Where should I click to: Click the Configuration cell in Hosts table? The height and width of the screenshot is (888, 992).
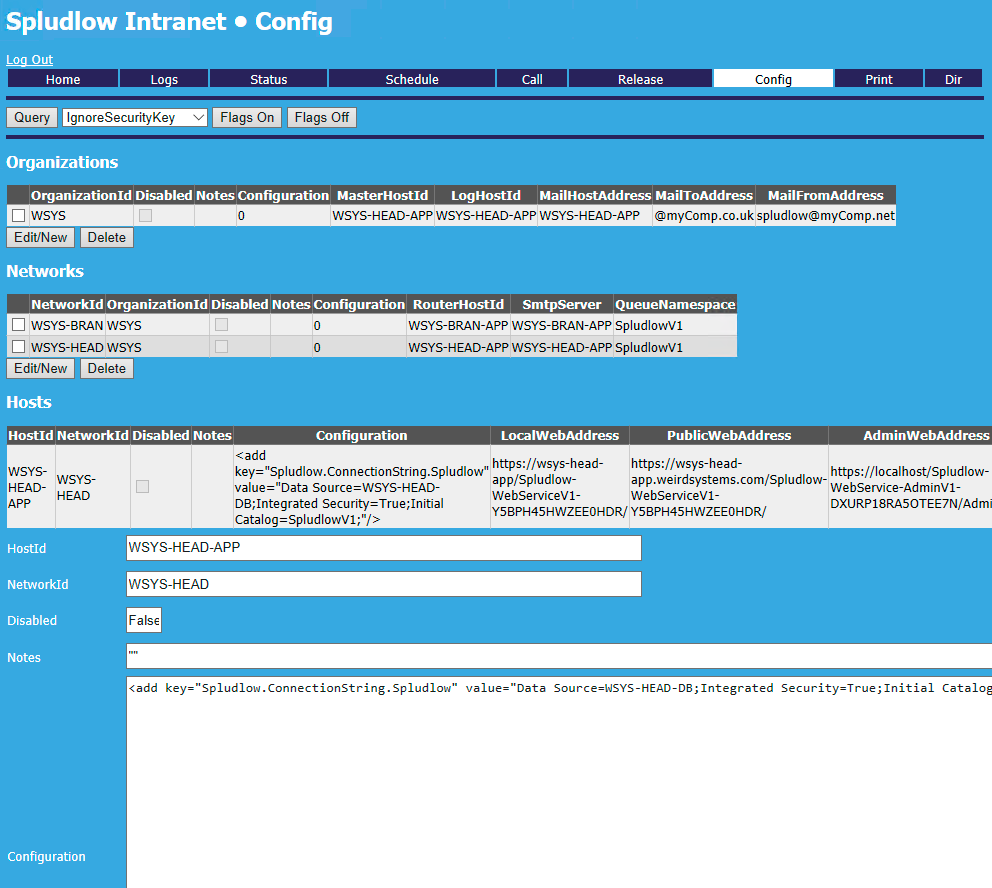coord(361,487)
